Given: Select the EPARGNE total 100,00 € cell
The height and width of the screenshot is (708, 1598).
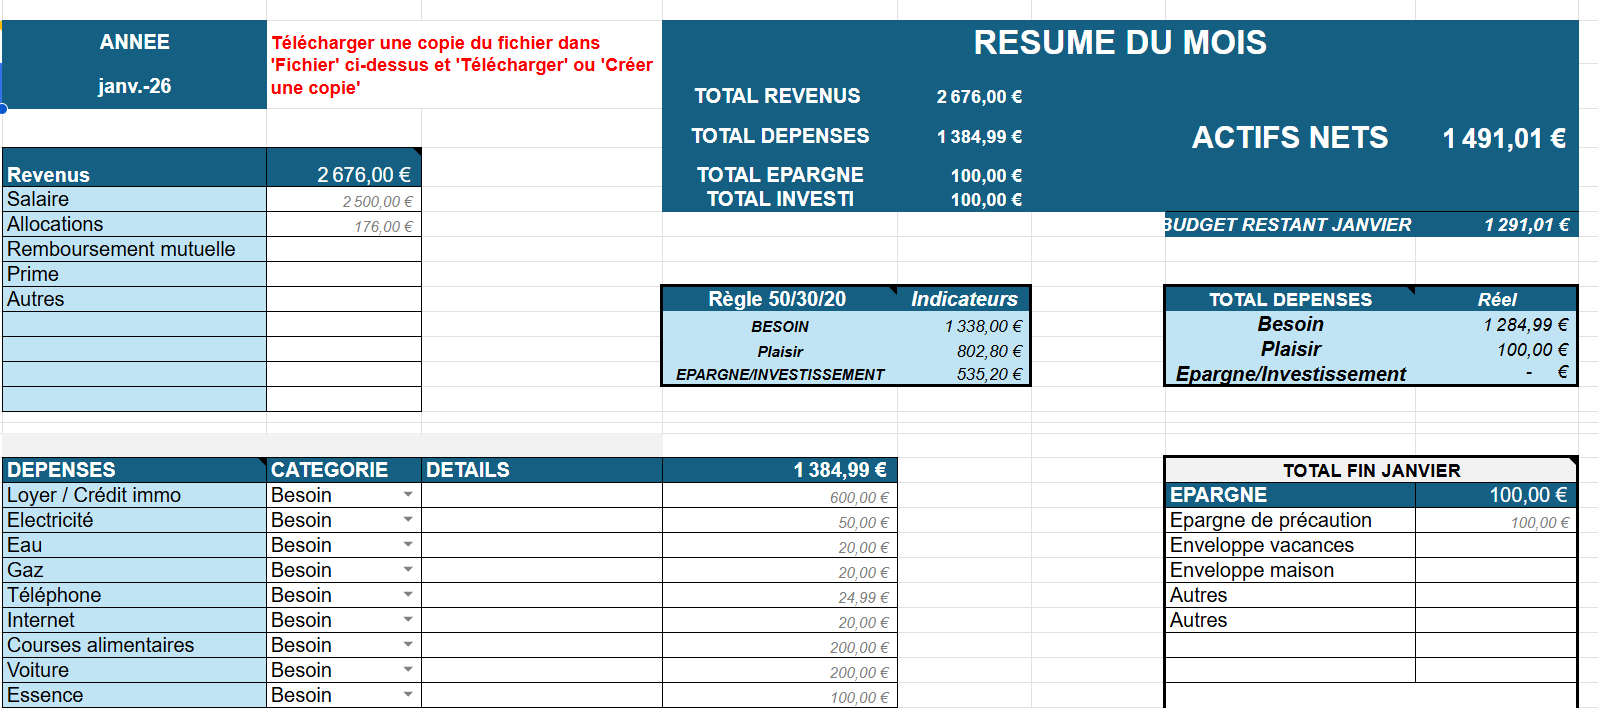Looking at the screenshot, I should coord(1496,495).
